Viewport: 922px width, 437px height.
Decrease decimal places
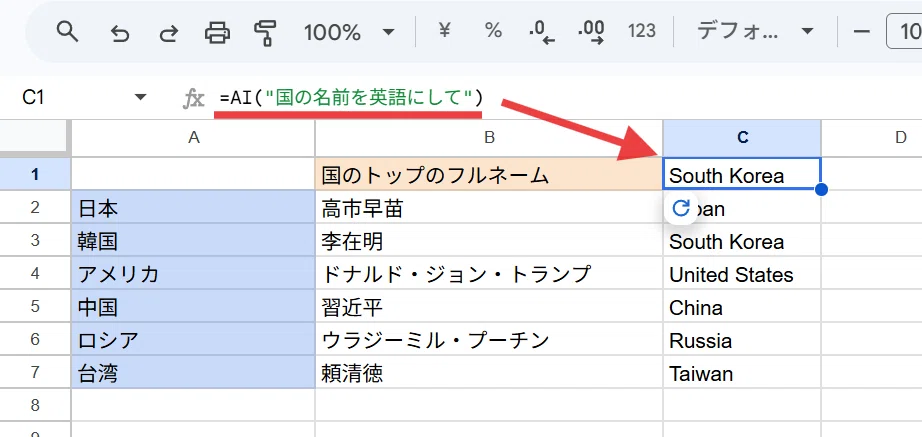pyautogui.click(x=542, y=32)
